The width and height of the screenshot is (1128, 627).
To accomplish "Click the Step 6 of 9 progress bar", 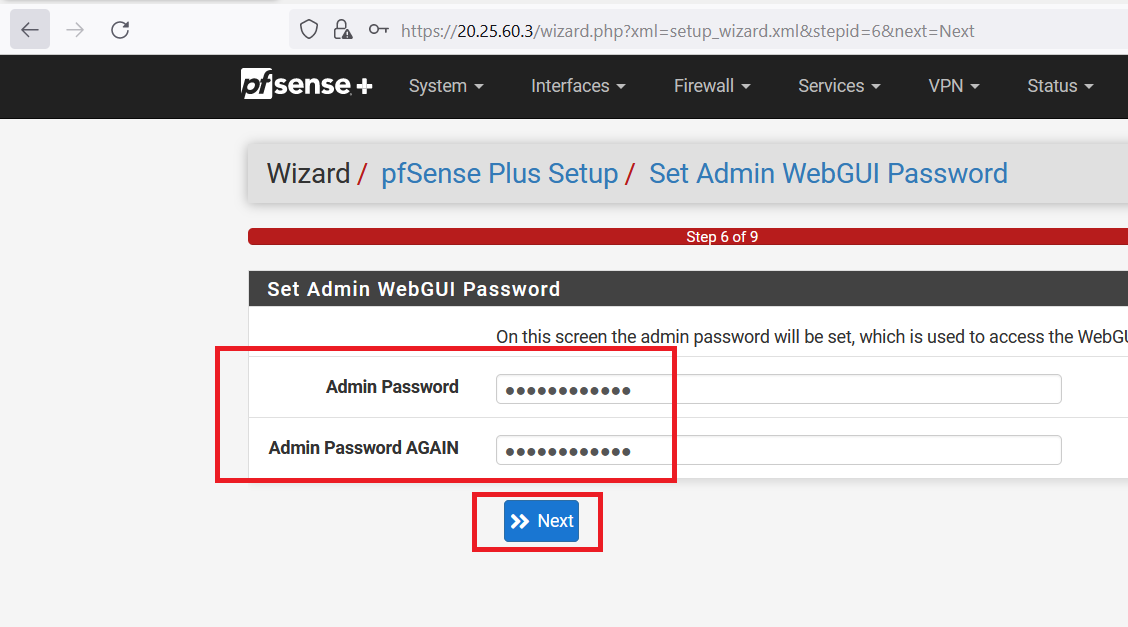I will [690, 237].
